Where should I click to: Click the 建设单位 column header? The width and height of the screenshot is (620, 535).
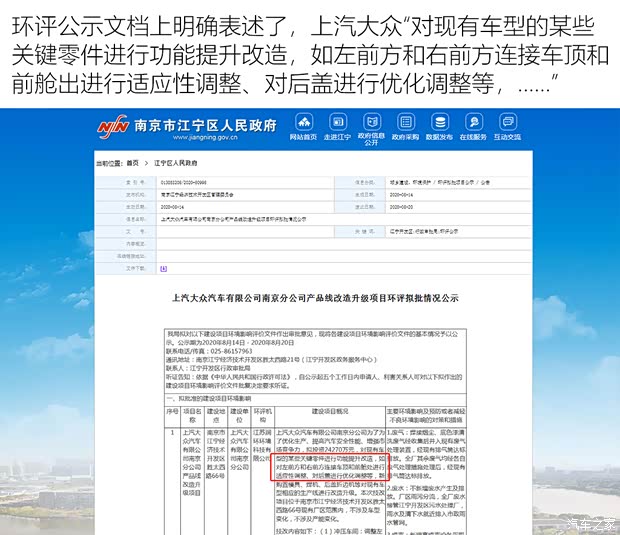pos(239,416)
